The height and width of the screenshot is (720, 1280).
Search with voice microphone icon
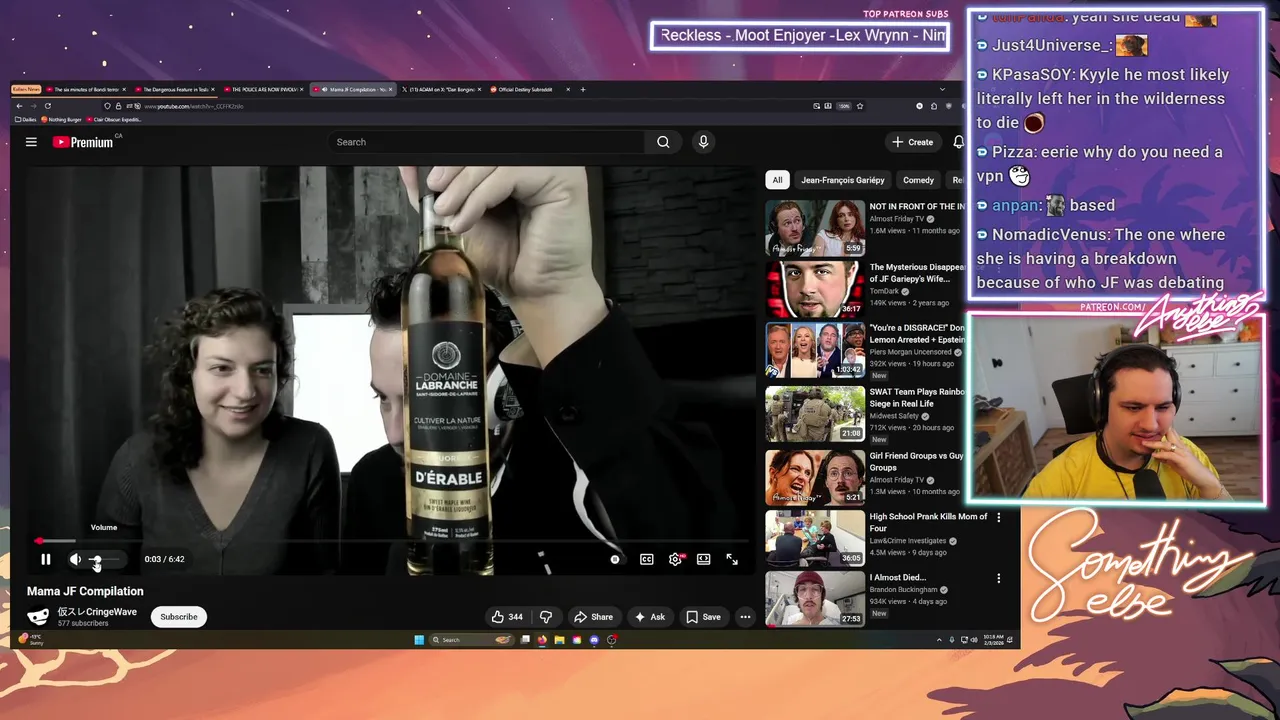point(703,142)
